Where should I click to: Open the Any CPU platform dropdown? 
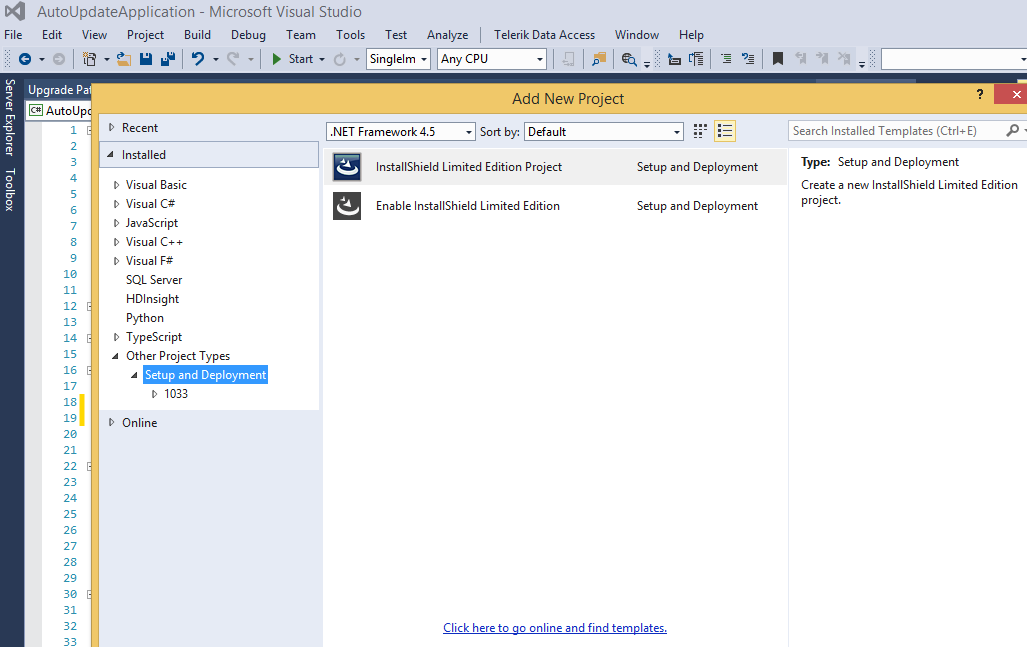pos(492,59)
